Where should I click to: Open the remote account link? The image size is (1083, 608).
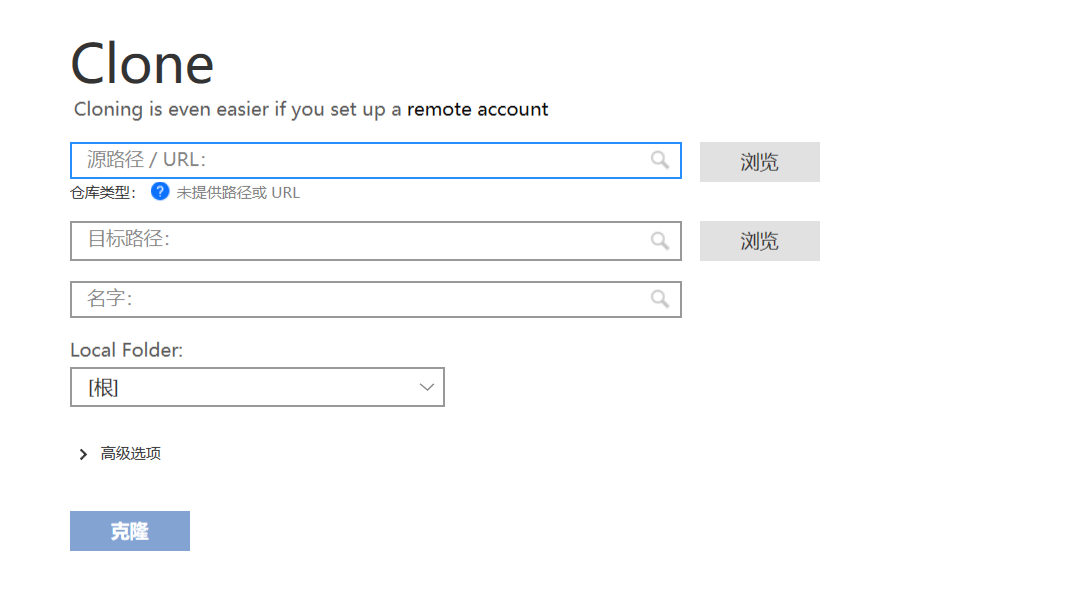(x=477, y=109)
